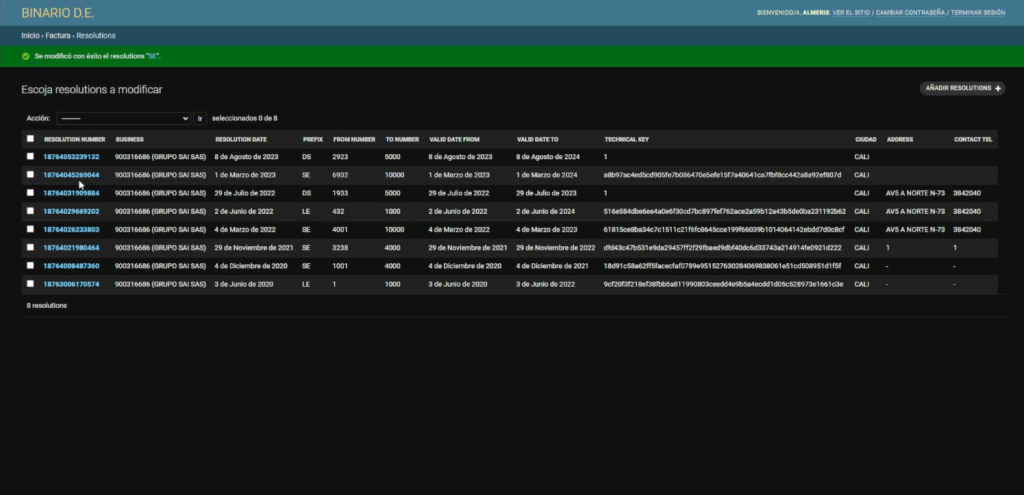Viewport: 1024px width, 495px height.
Task: Sort by ADDRESS column header
Action: (900, 140)
